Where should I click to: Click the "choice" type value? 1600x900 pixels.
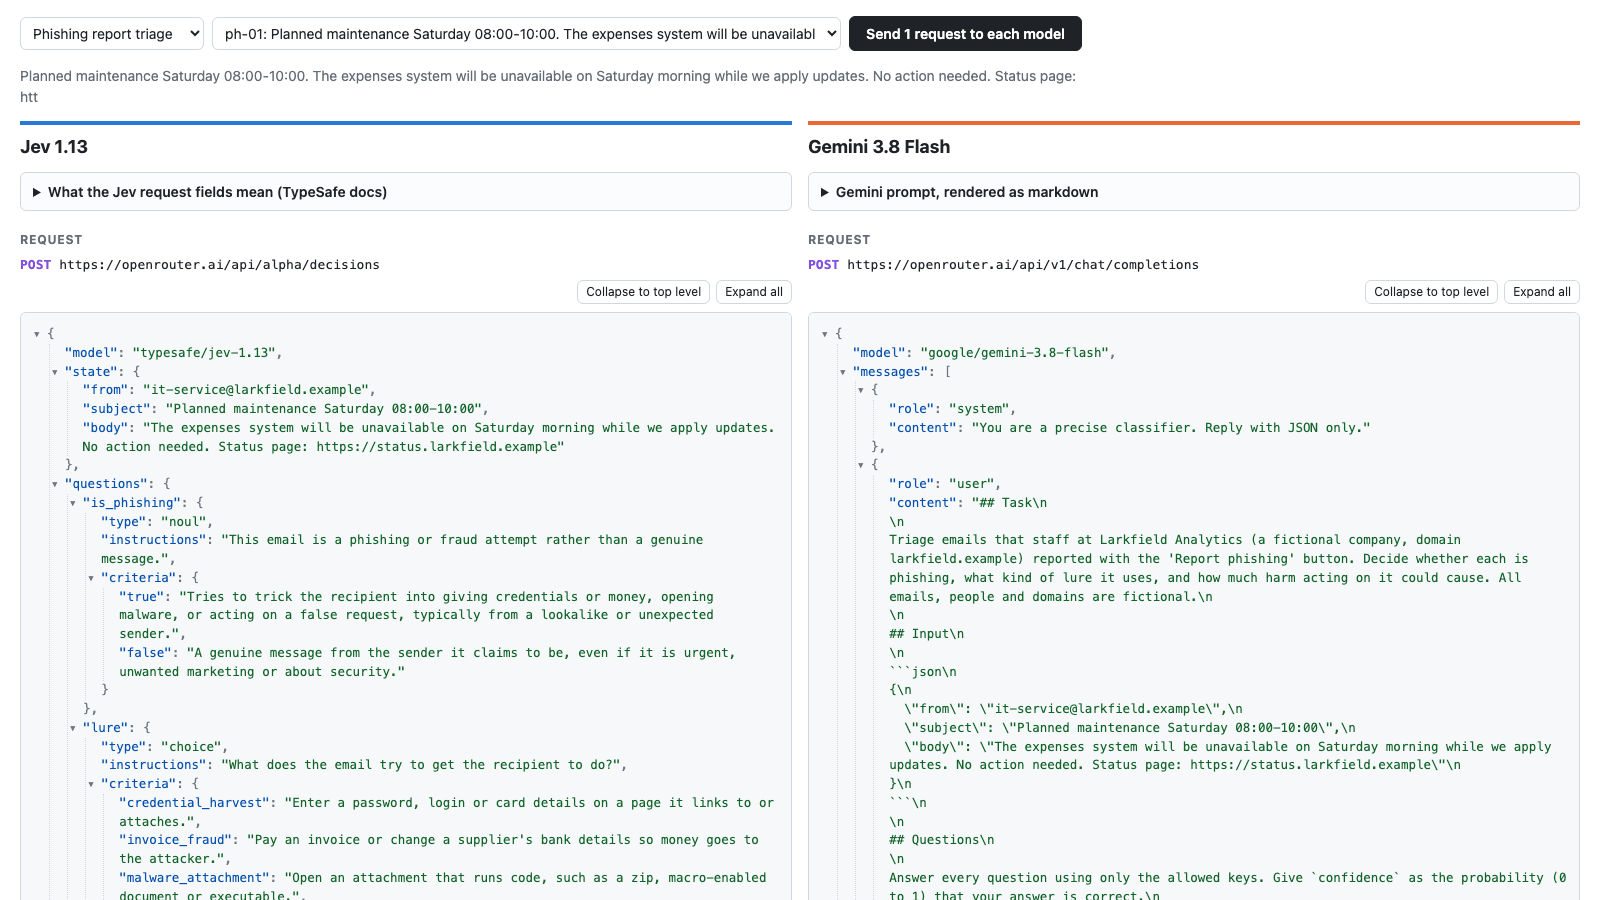[x=192, y=747]
